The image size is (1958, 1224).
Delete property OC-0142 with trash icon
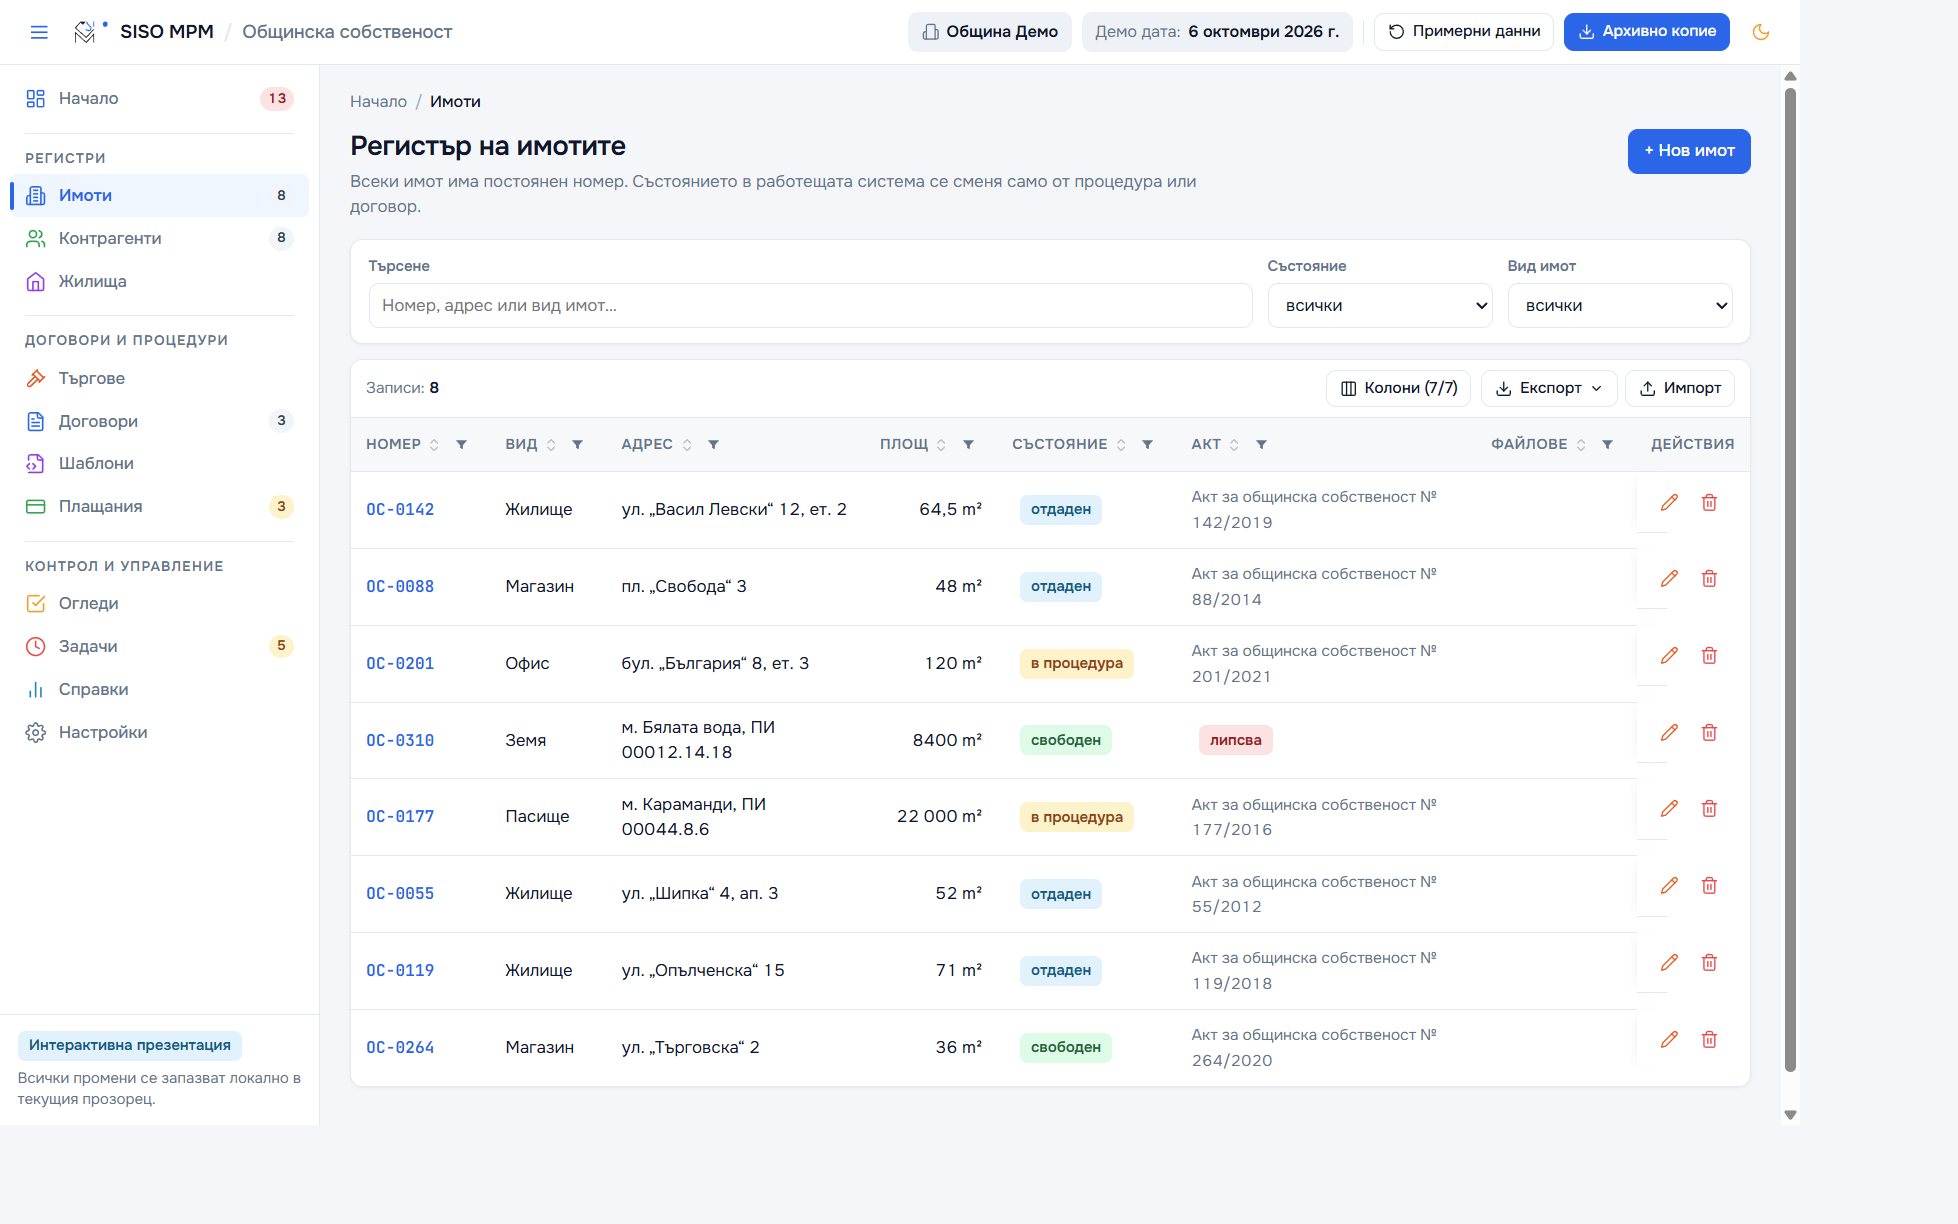[x=1709, y=502]
